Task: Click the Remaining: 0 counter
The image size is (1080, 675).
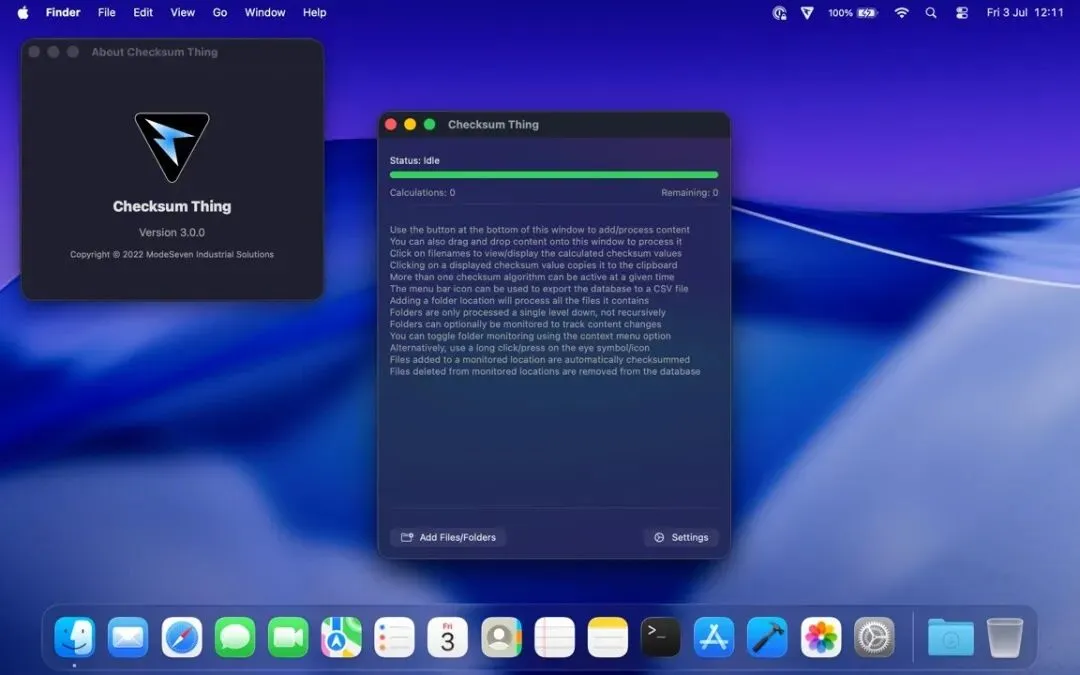Action: [689, 193]
